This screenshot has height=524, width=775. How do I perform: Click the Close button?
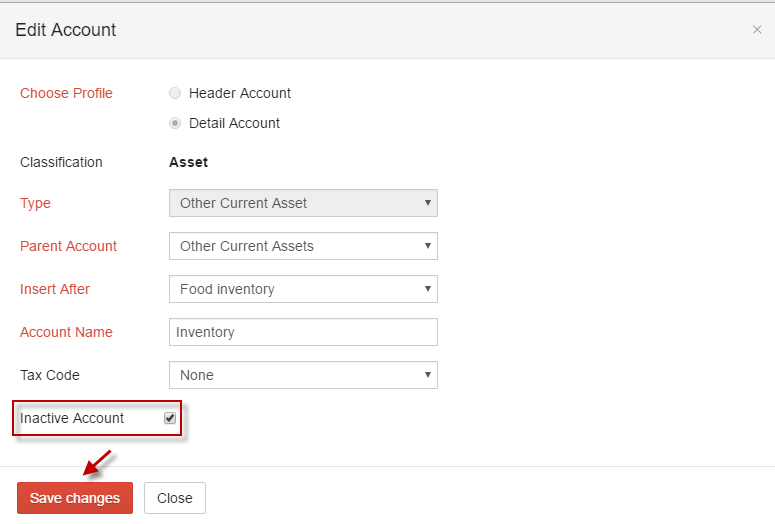(174, 498)
